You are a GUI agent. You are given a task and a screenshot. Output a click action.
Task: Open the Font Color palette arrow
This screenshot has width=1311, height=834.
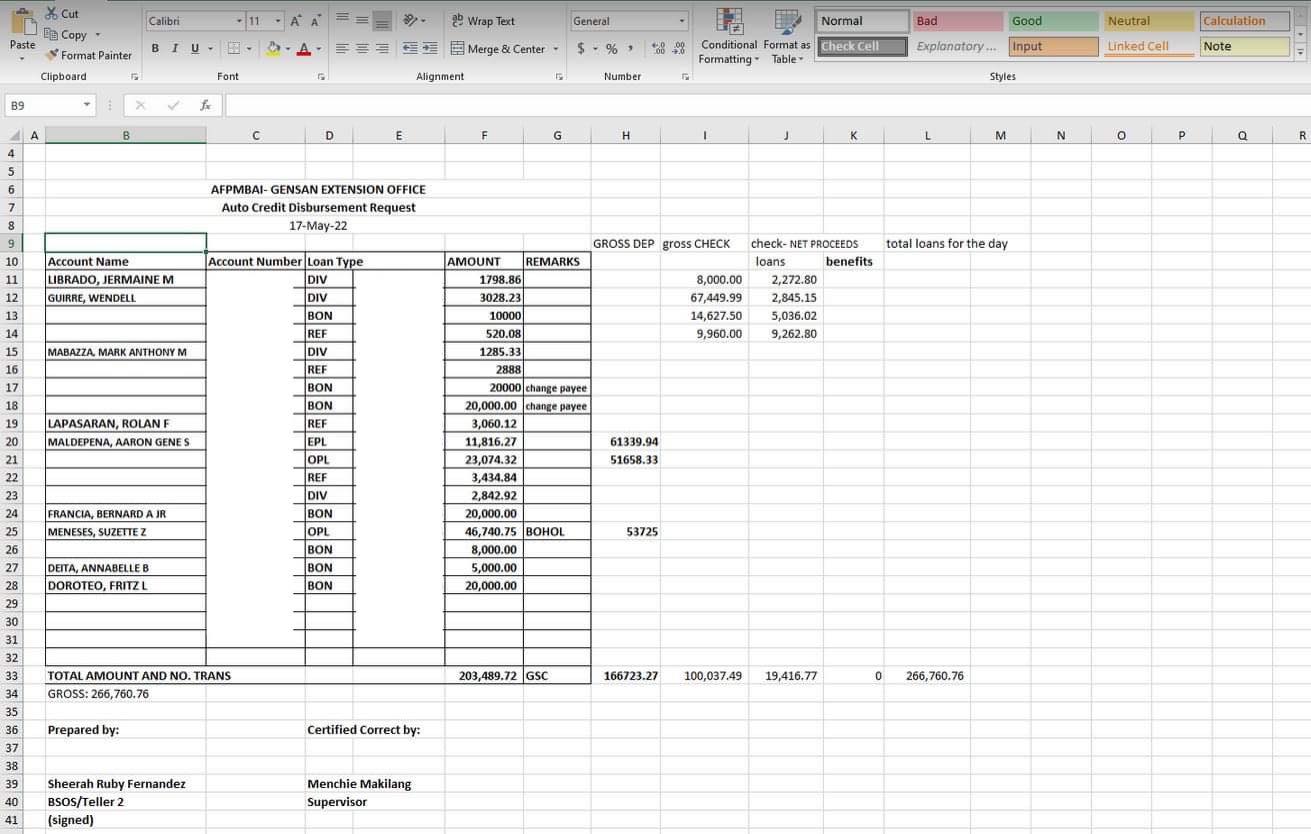319,48
